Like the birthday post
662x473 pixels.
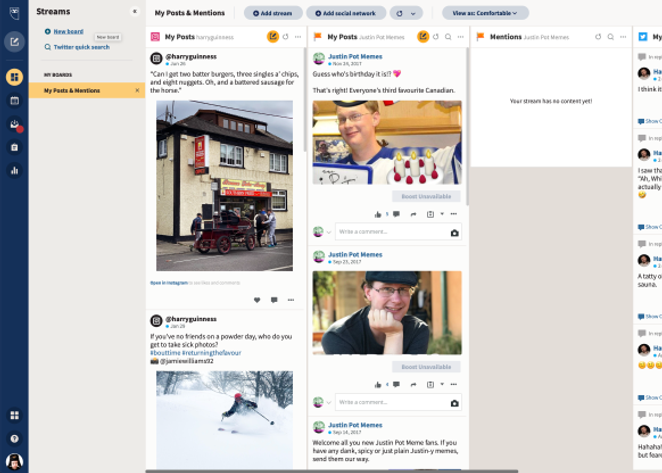pos(378,214)
